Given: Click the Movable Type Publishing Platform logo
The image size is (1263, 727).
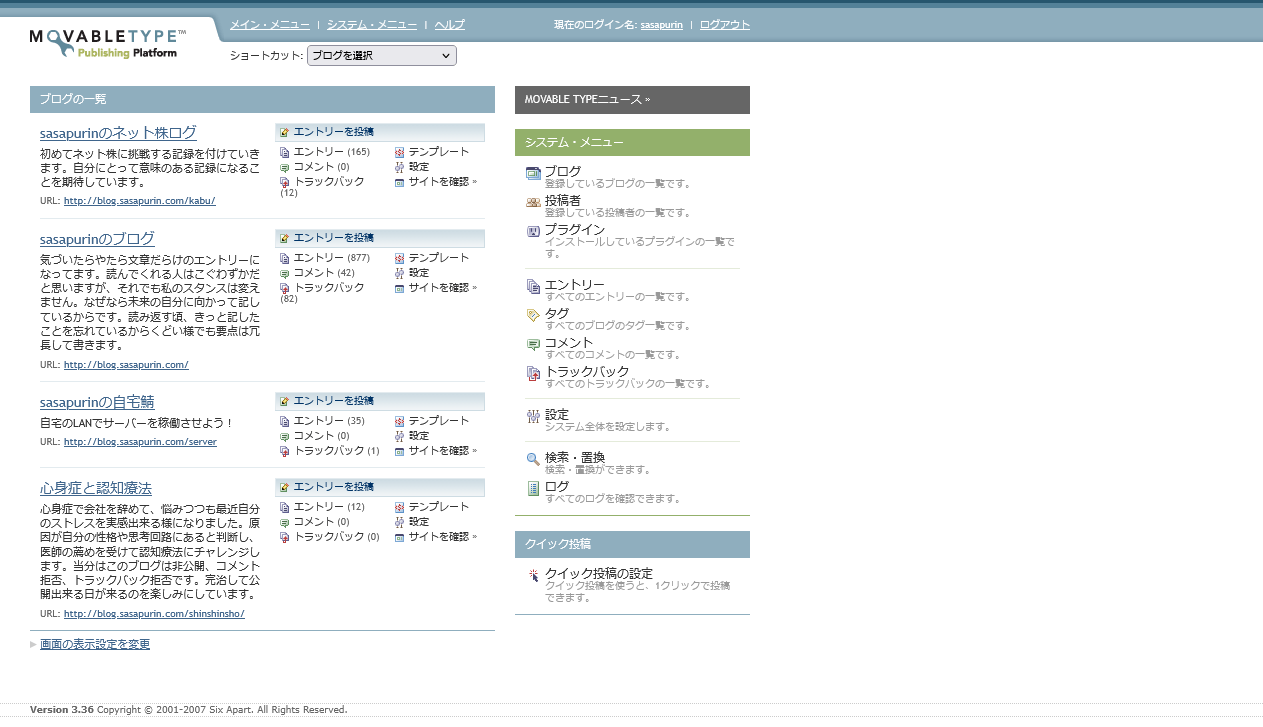Looking at the screenshot, I should pos(108,44).
